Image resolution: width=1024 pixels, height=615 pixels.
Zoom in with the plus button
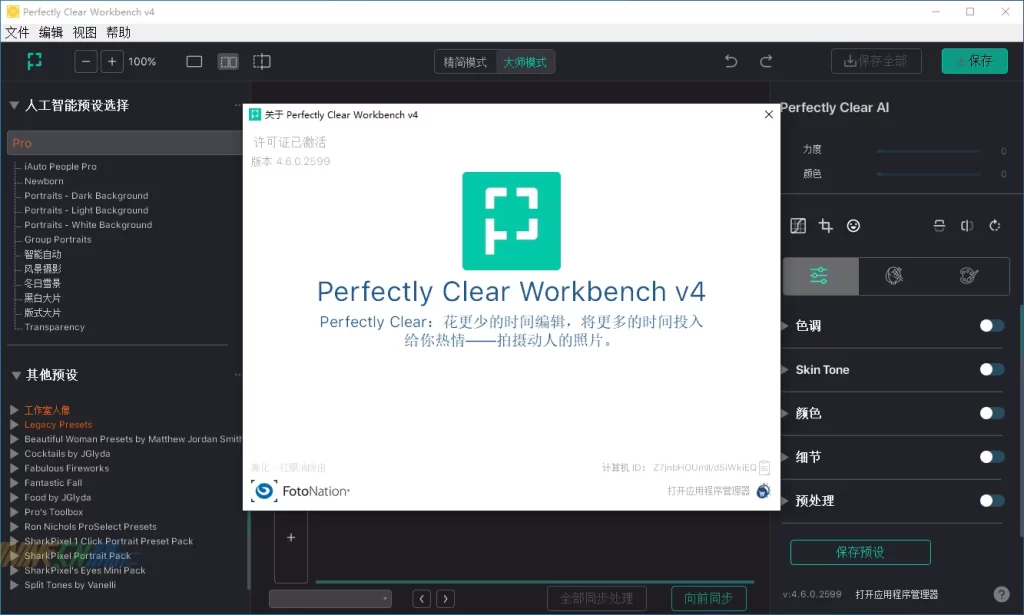pyautogui.click(x=112, y=62)
